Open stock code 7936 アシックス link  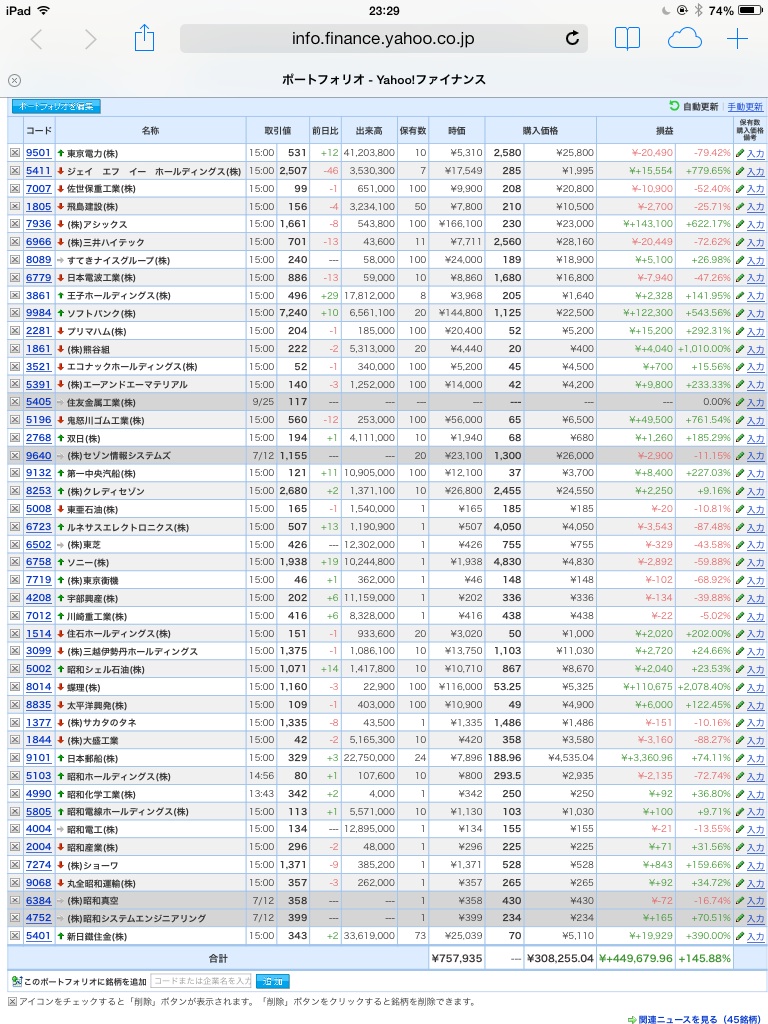39,224
